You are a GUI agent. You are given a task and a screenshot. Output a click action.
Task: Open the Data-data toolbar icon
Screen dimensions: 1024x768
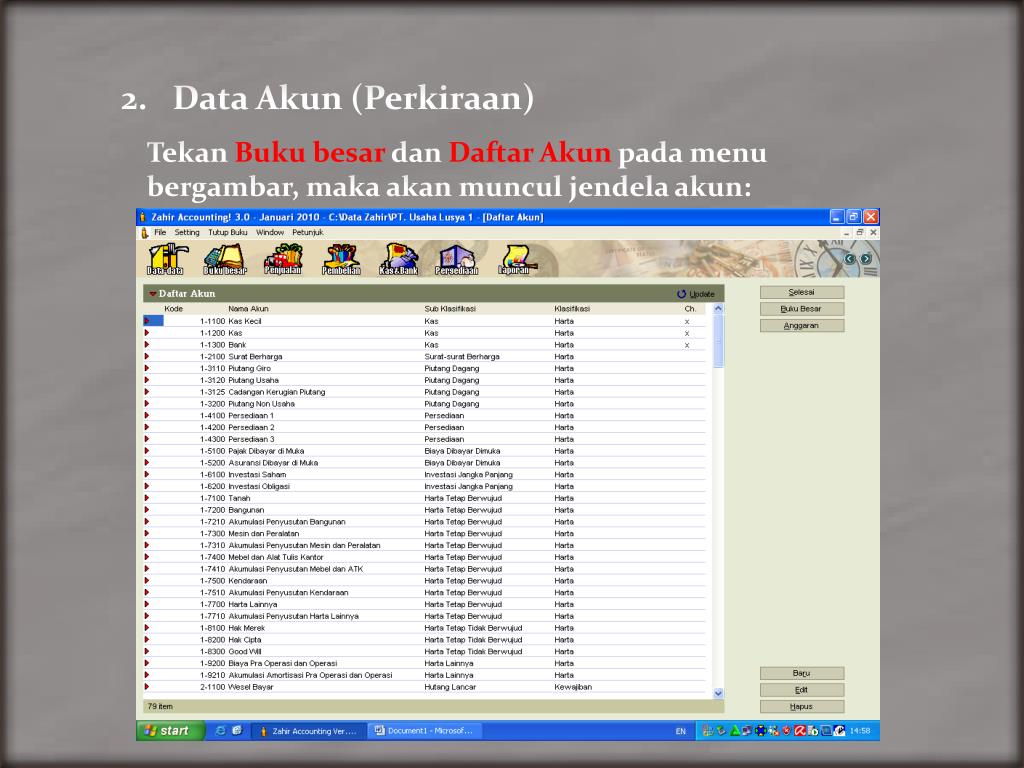[x=165, y=259]
